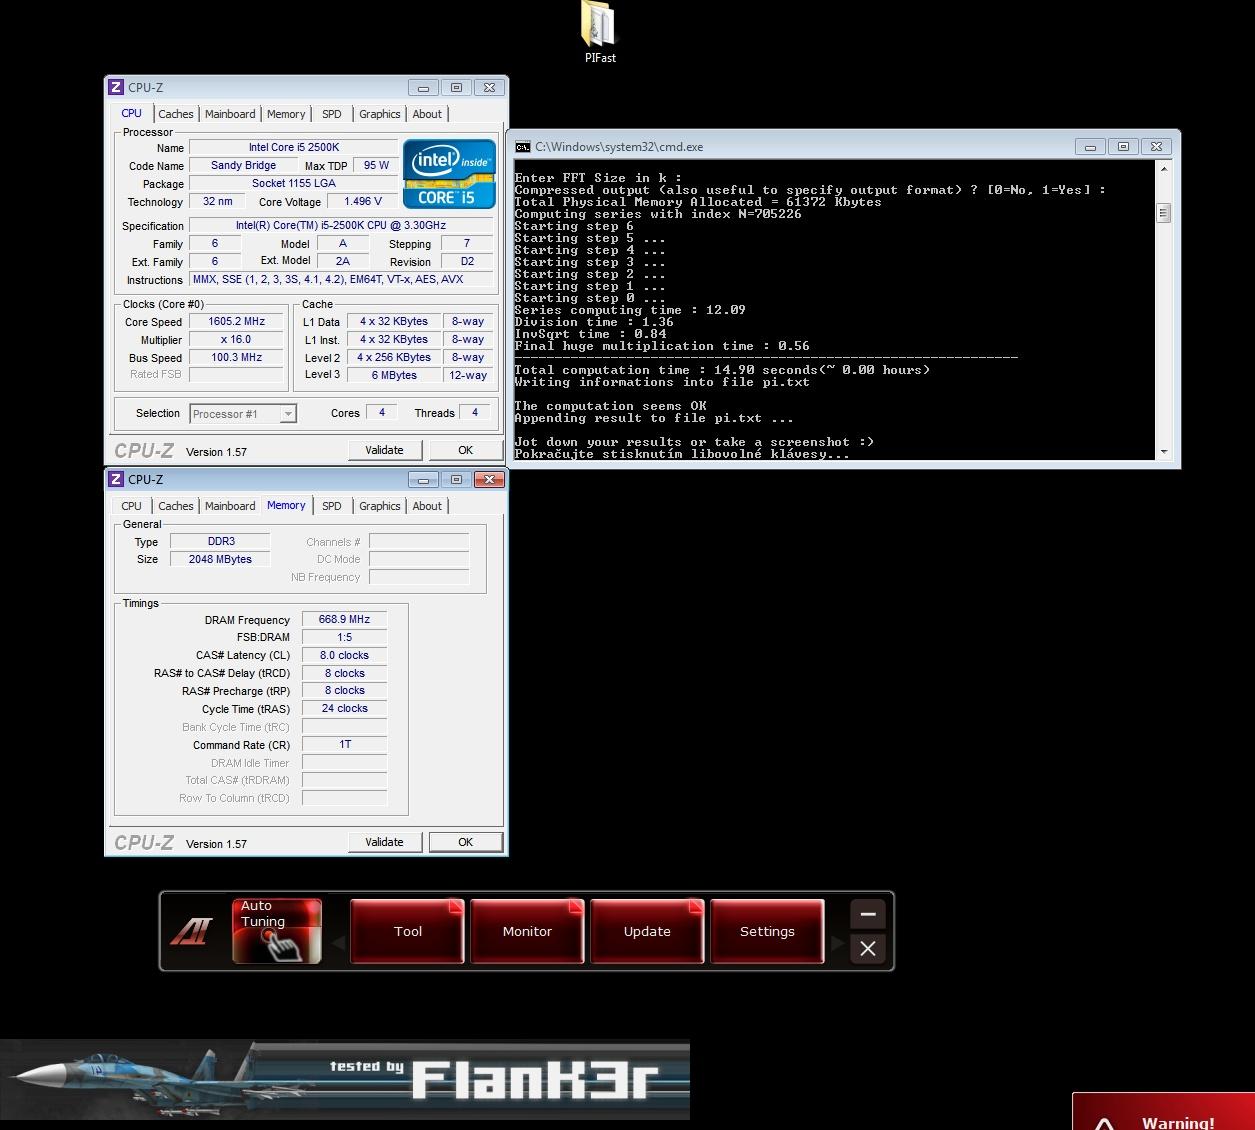
Task: Click Validate in CPU-Z Memory window
Action: [x=385, y=842]
